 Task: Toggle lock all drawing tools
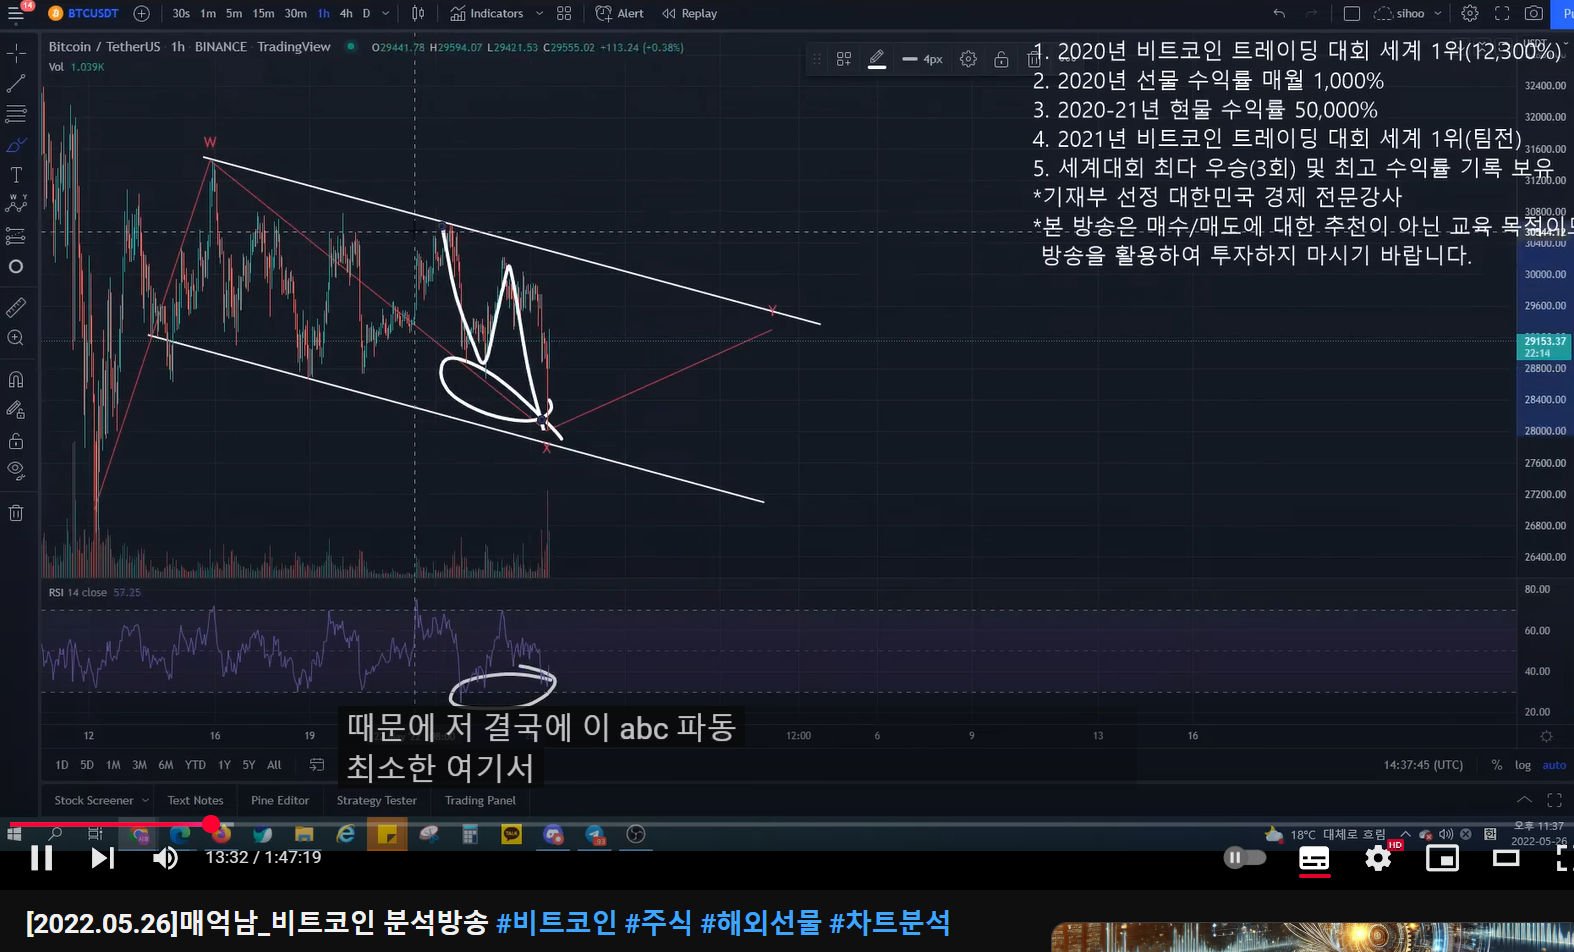click(16, 441)
